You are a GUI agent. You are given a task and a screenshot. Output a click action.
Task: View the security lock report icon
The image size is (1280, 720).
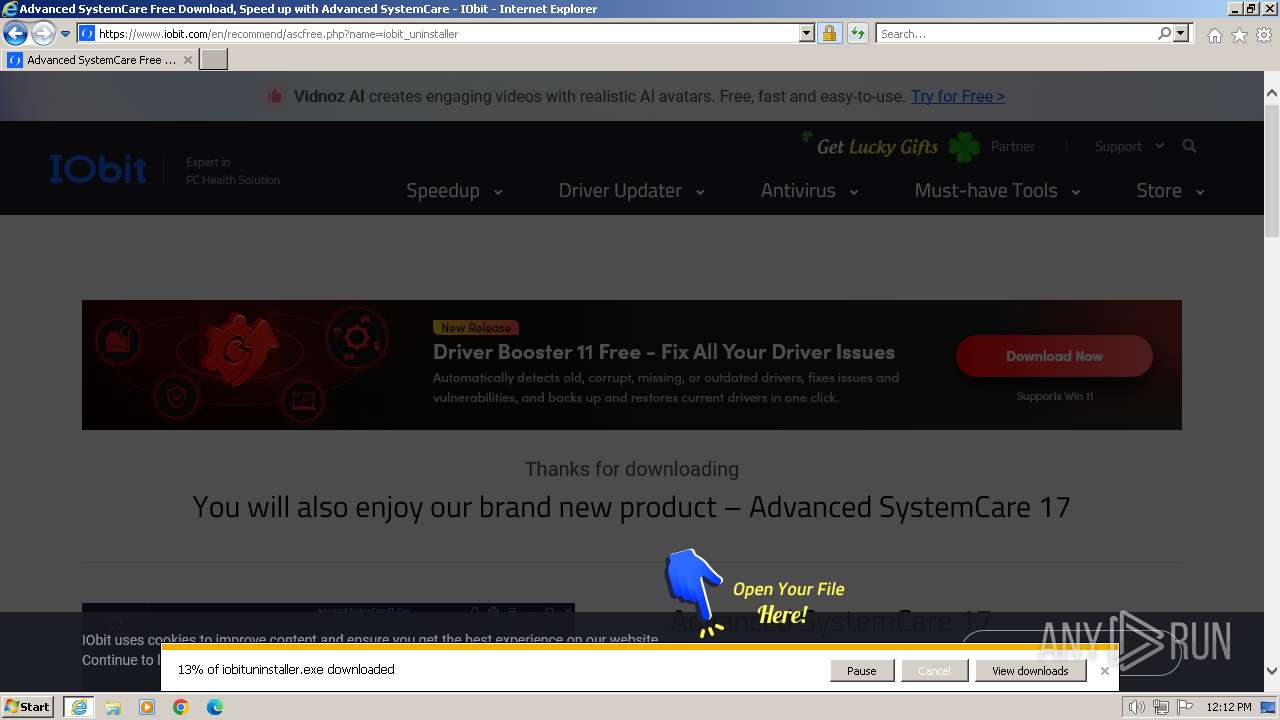(x=829, y=33)
